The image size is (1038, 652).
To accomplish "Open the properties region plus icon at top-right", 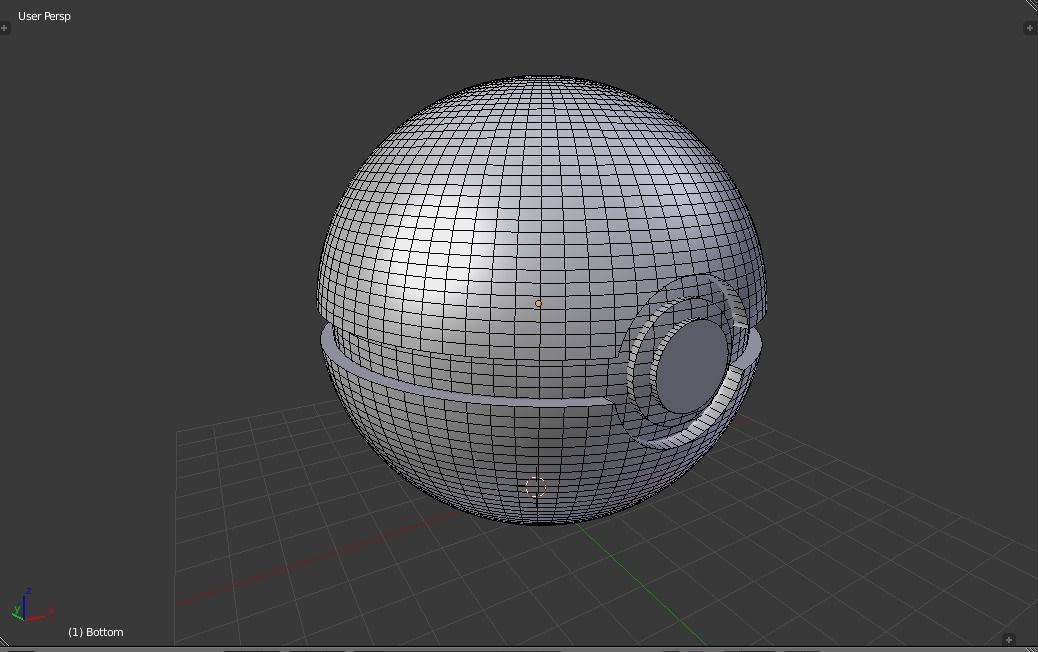I will click(x=1029, y=28).
